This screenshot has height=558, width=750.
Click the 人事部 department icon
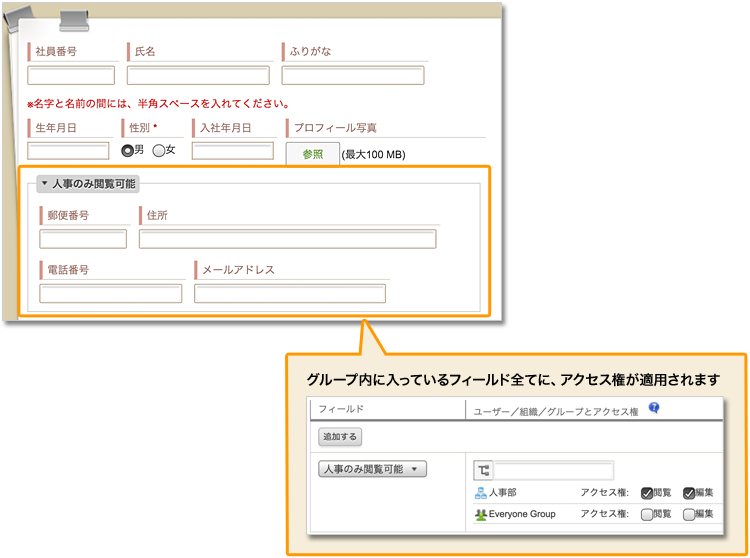click(x=481, y=492)
